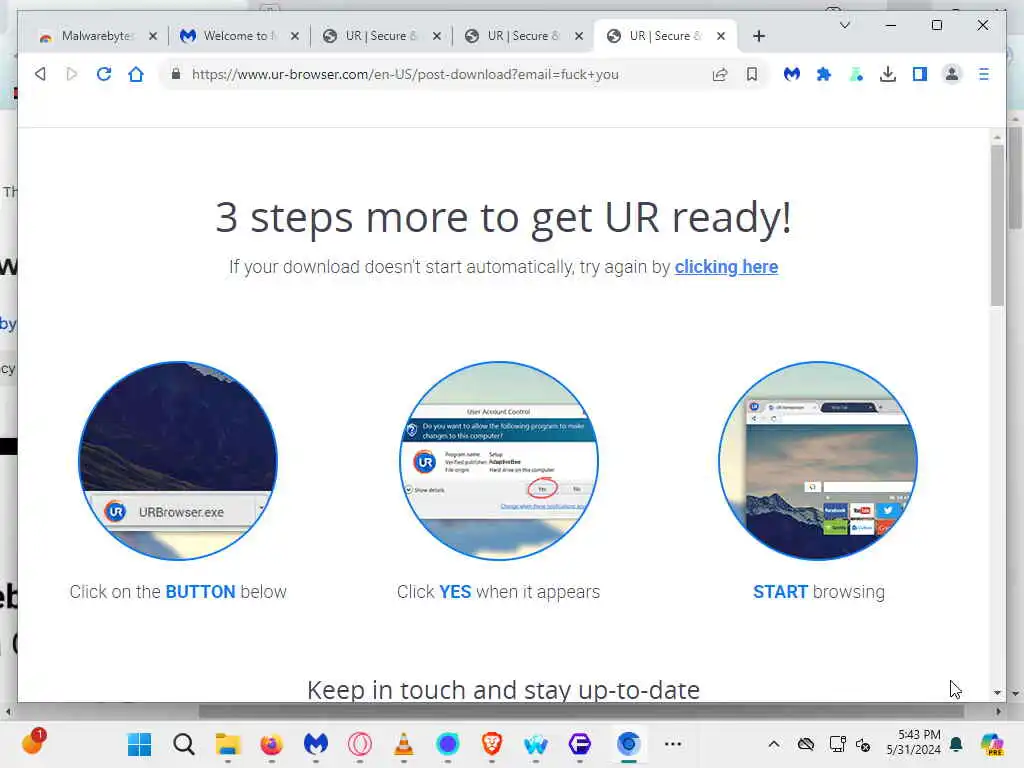This screenshot has height=768, width=1024.
Task: Reload the current page
Action: pyautogui.click(x=104, y=74)
